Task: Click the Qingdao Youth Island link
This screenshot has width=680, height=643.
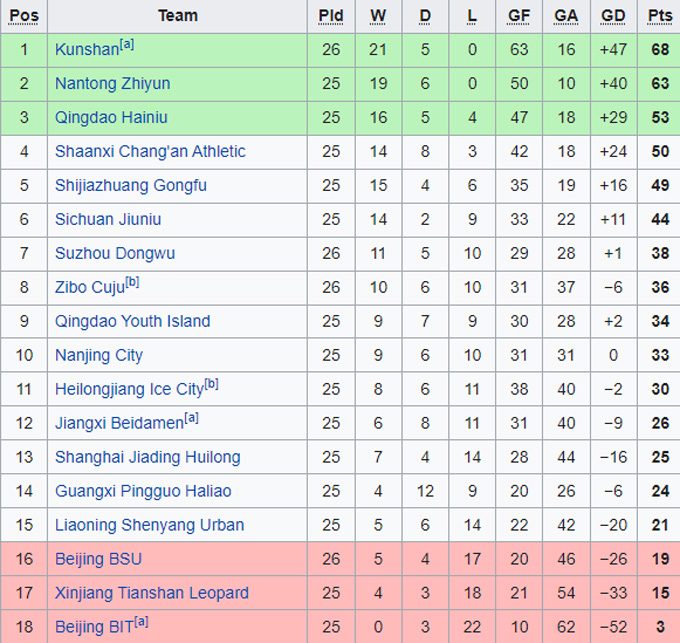Action: 132,322
